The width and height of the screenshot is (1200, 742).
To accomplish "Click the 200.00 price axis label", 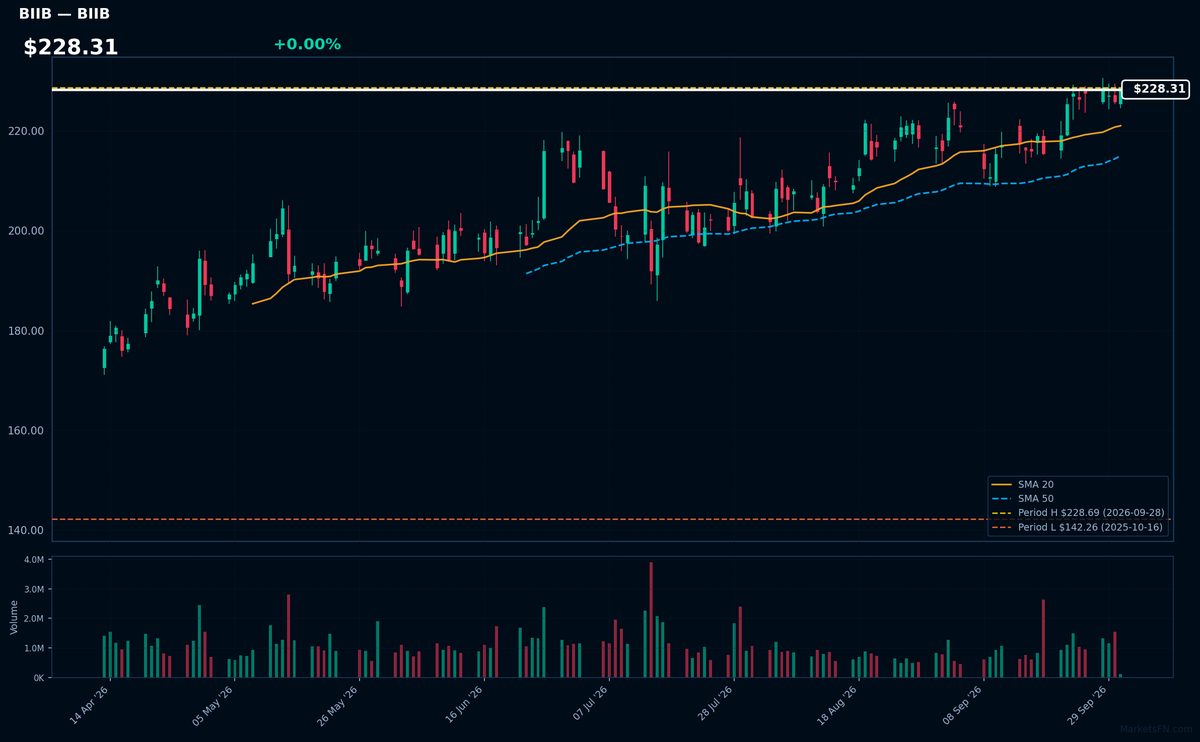I will coord(28,231).
